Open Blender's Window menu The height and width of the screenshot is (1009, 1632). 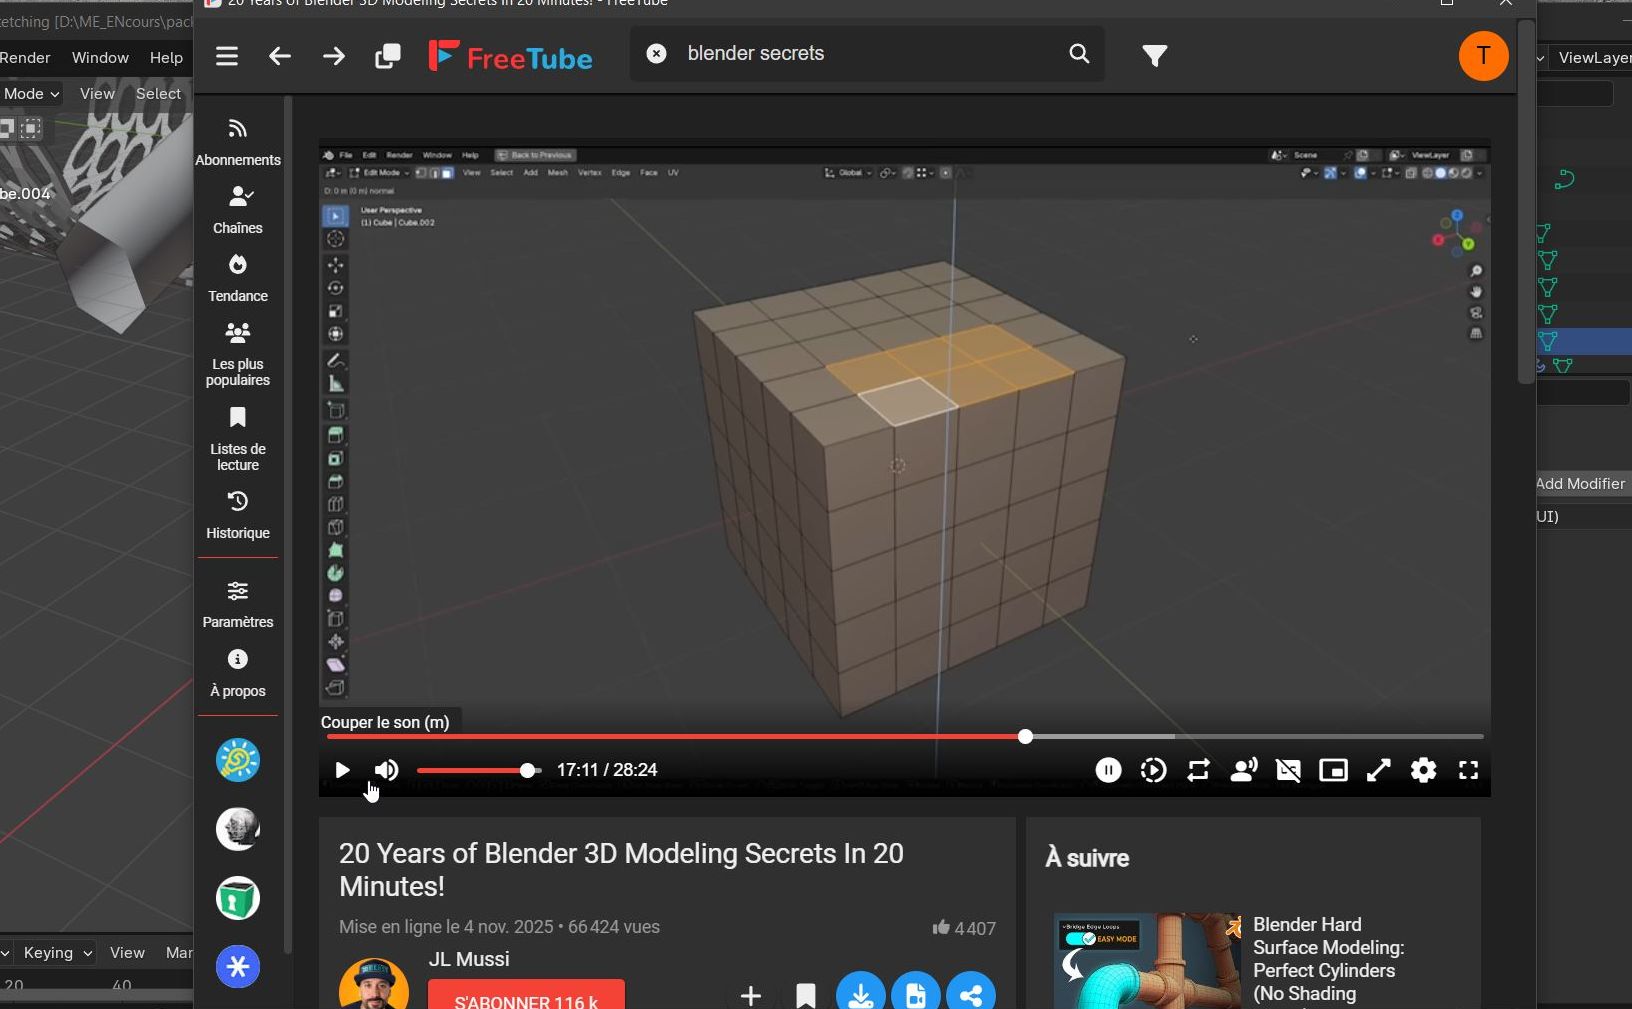coord(100,58)
